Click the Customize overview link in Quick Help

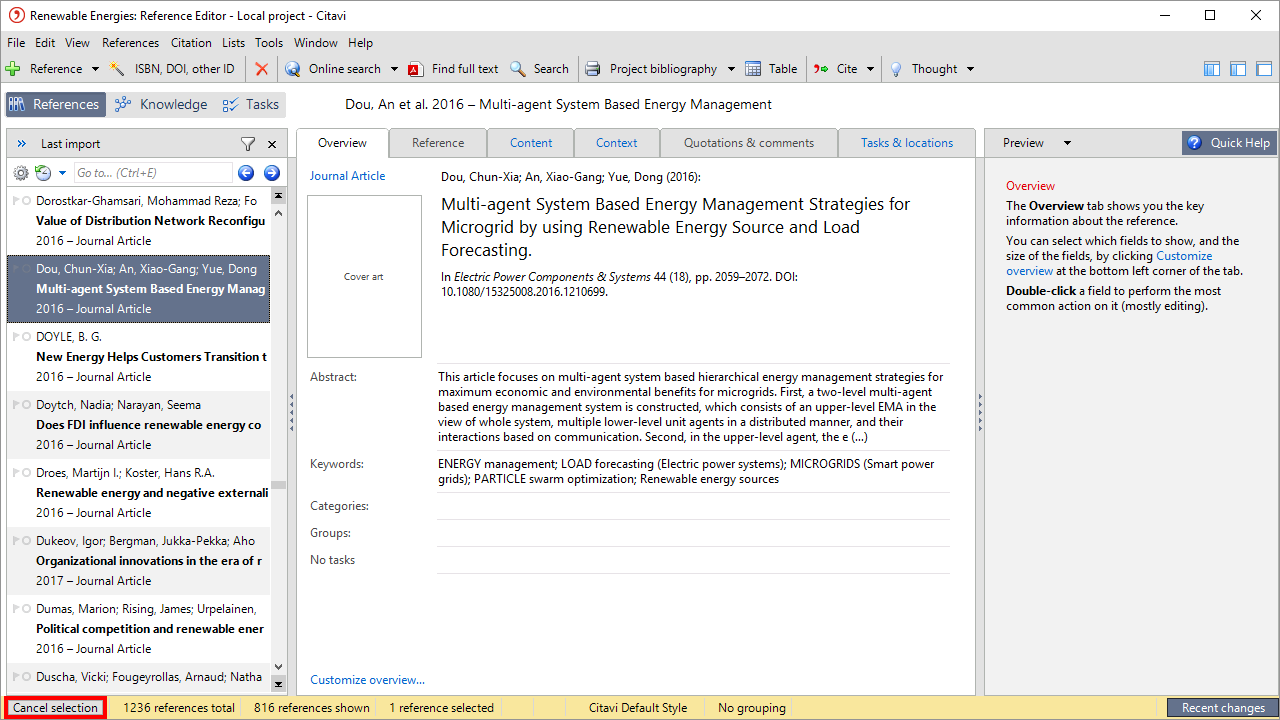click(1109, 263)
